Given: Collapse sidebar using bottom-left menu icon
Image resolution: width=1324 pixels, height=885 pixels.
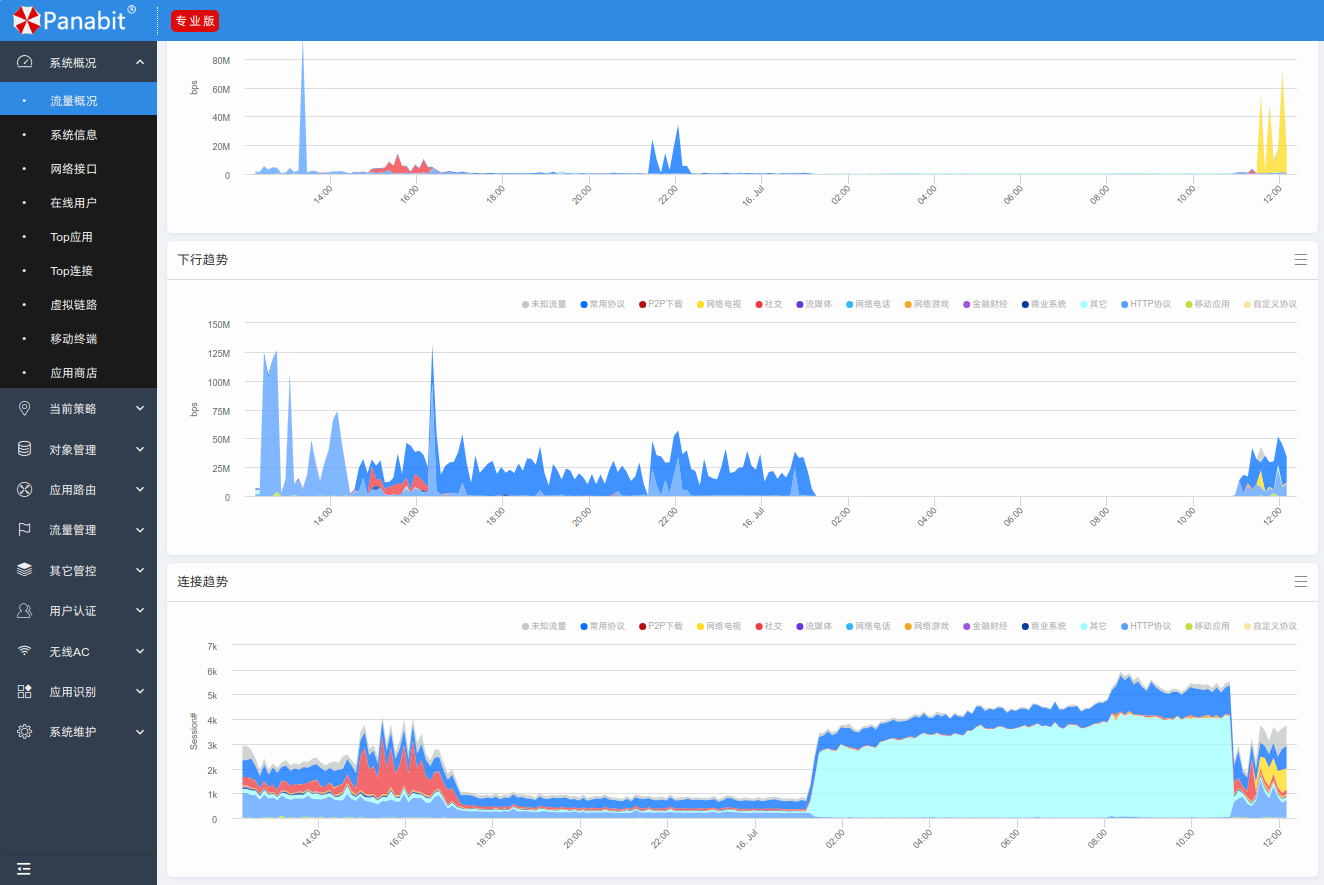Looking at the screenshot, I should (x=24, y=868).
